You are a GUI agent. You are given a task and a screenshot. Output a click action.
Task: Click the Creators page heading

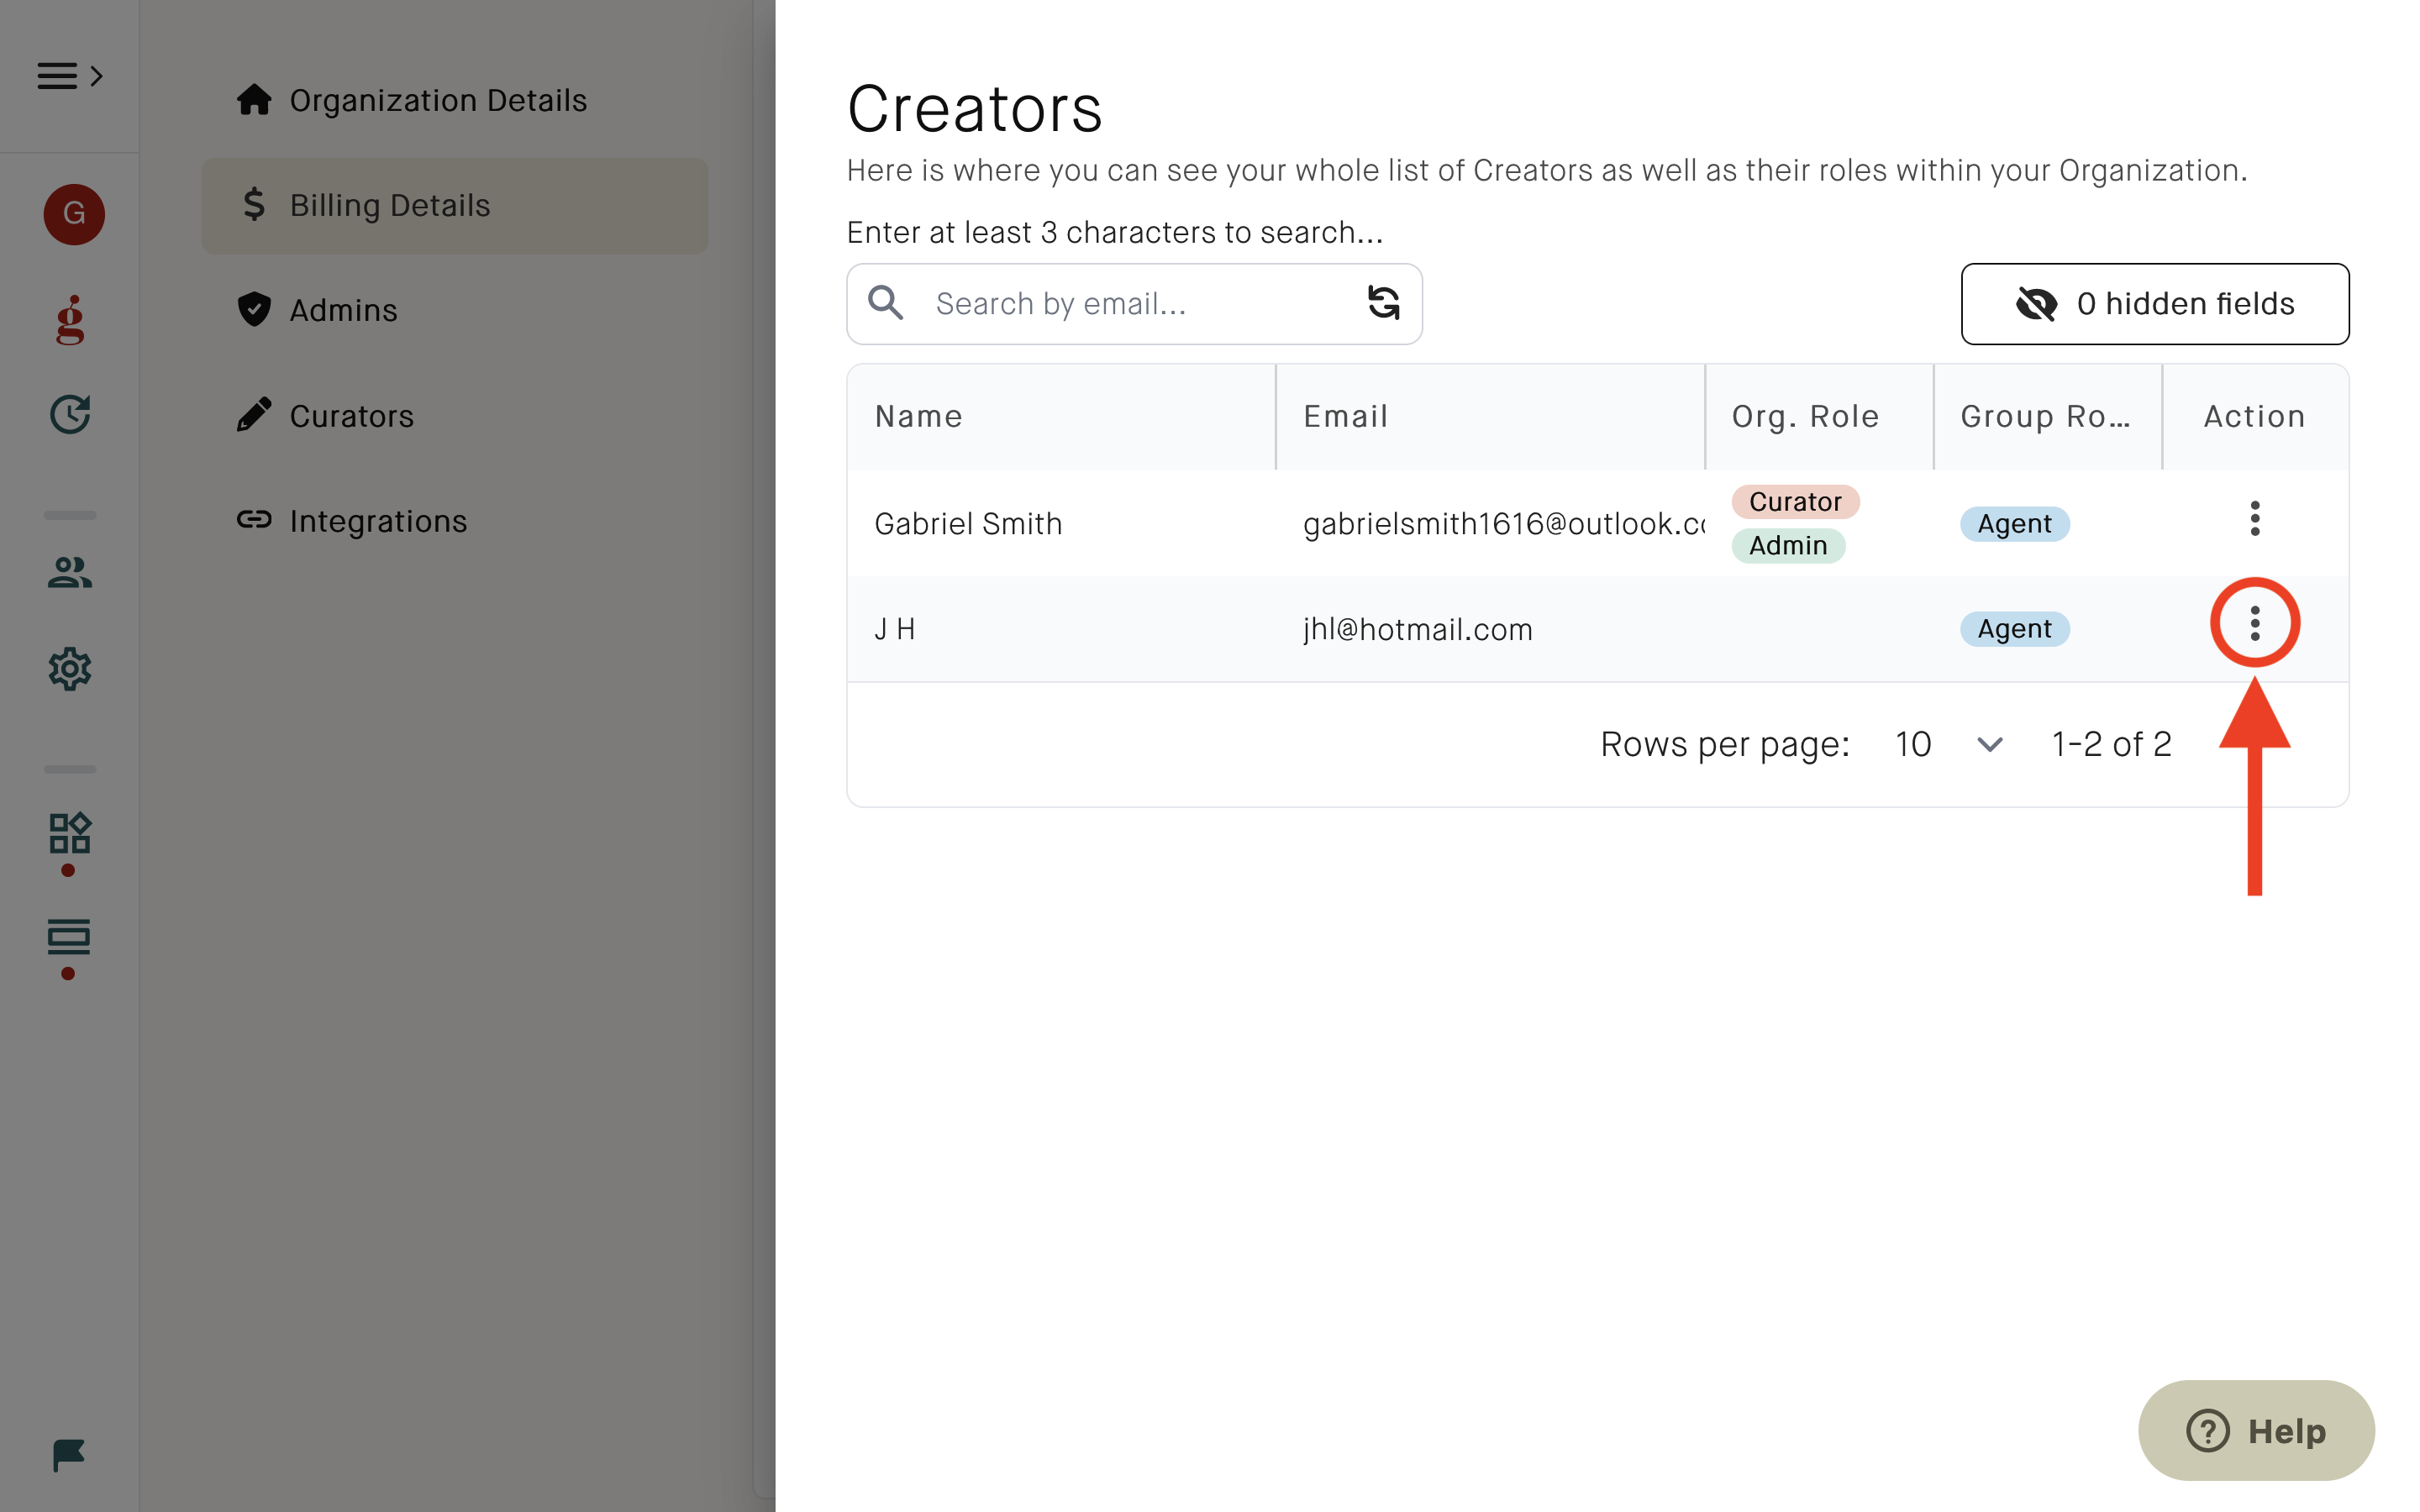coord(975,108)
